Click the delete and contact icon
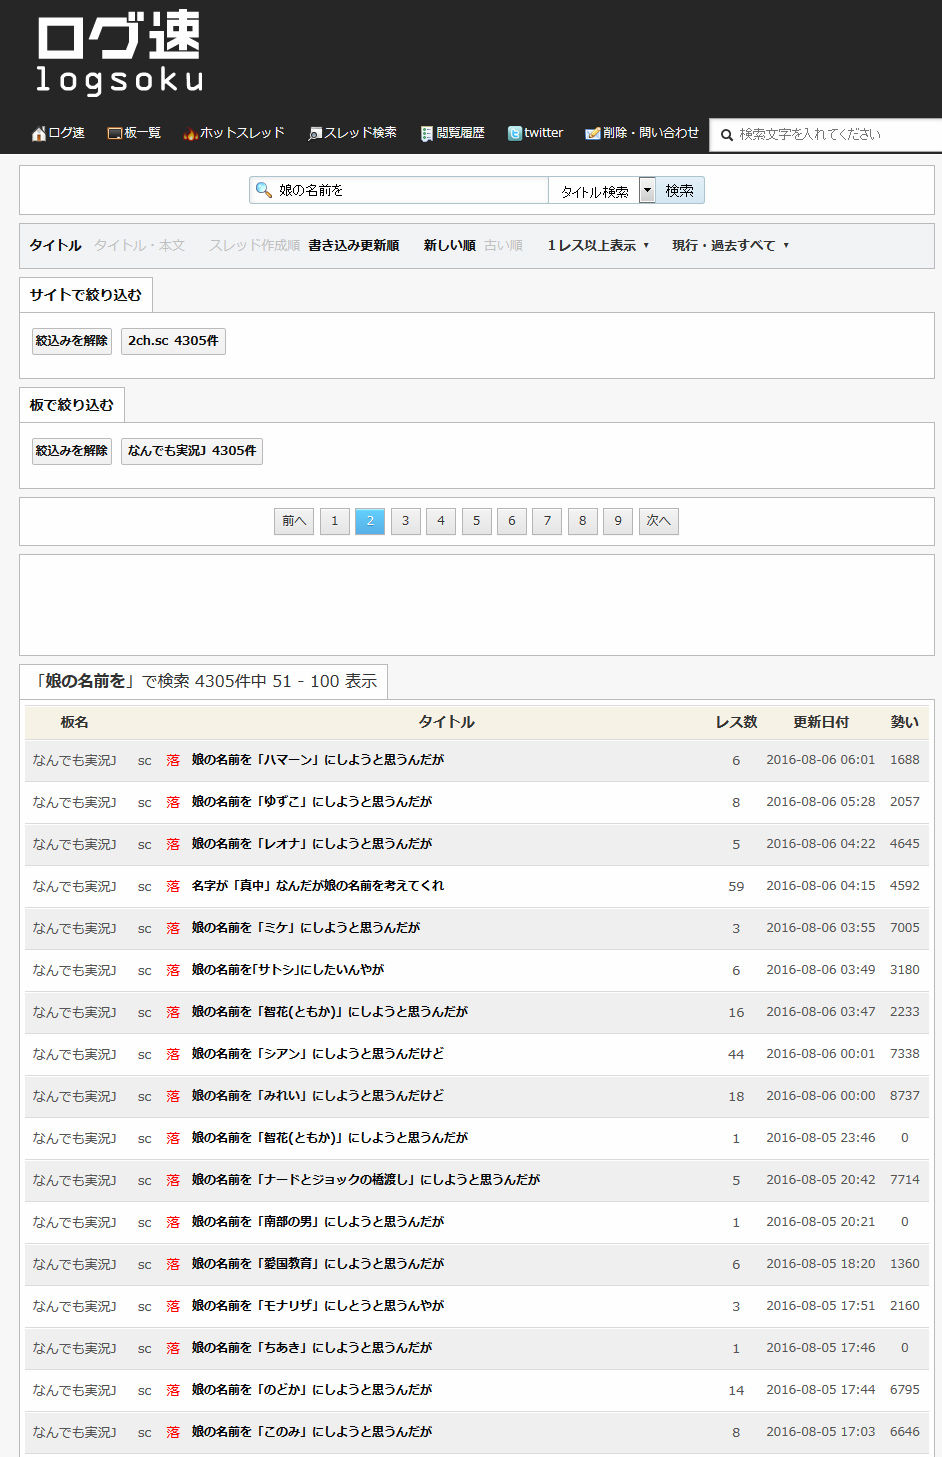Image resolution: width=942 pixels, height=1457 pixels. [593, 134]
